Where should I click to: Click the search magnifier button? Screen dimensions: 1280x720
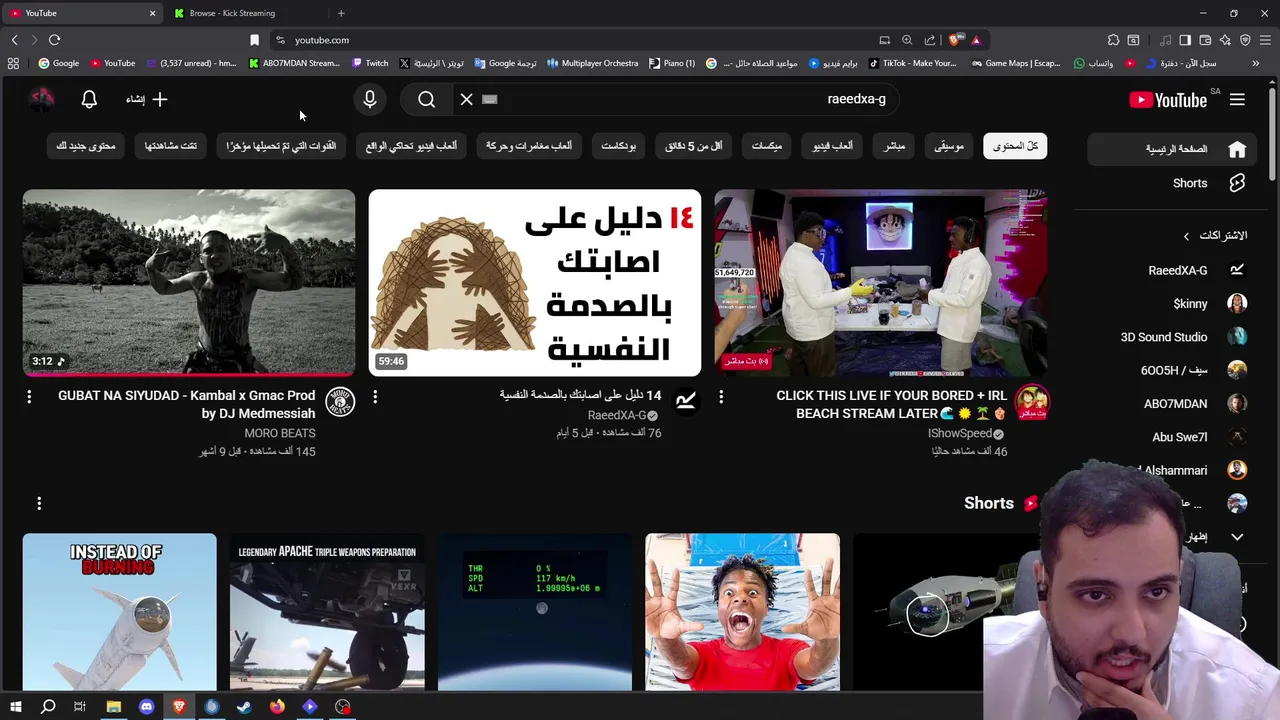pyautogui.click(x=426, y=99)
